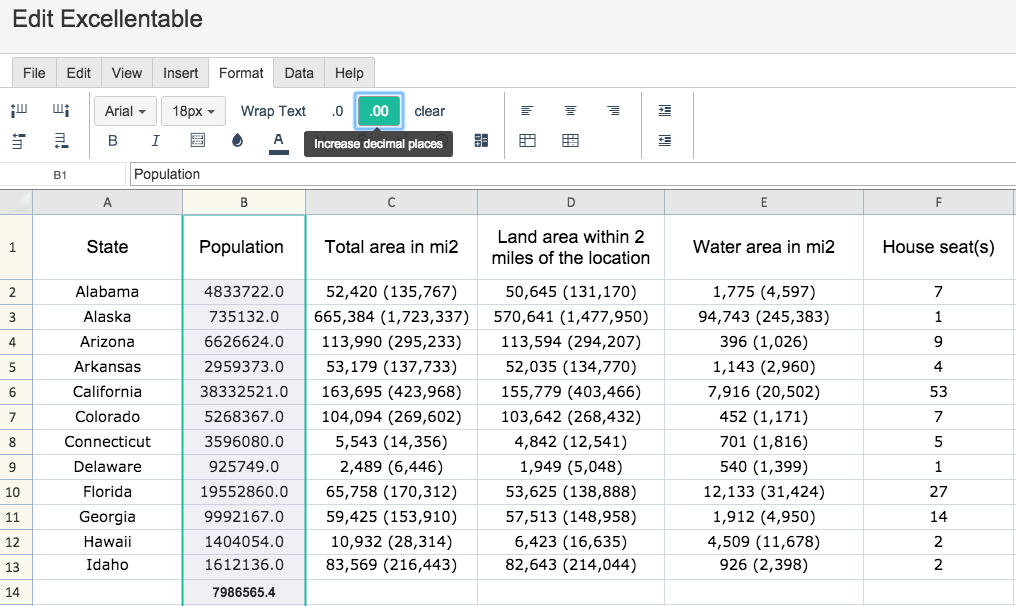
Task: Click the insert column left icon
Action: coord(19,111)
